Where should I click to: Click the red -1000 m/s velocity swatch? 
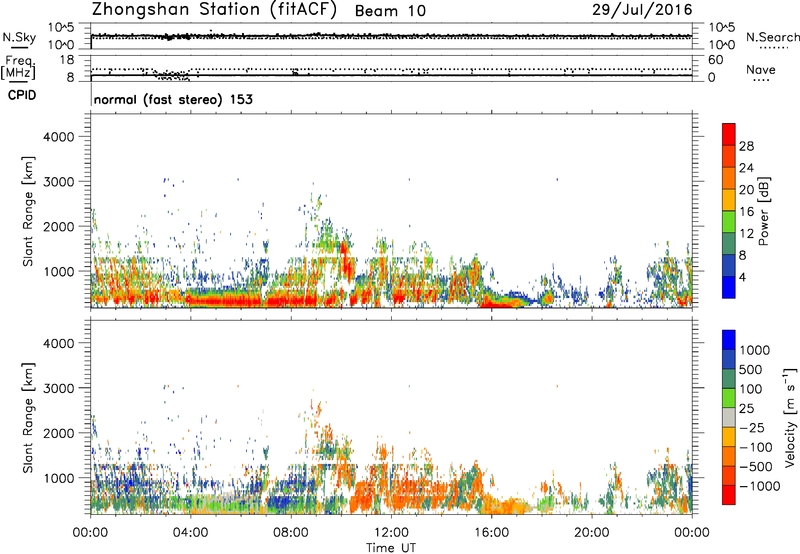pos(729,495)
